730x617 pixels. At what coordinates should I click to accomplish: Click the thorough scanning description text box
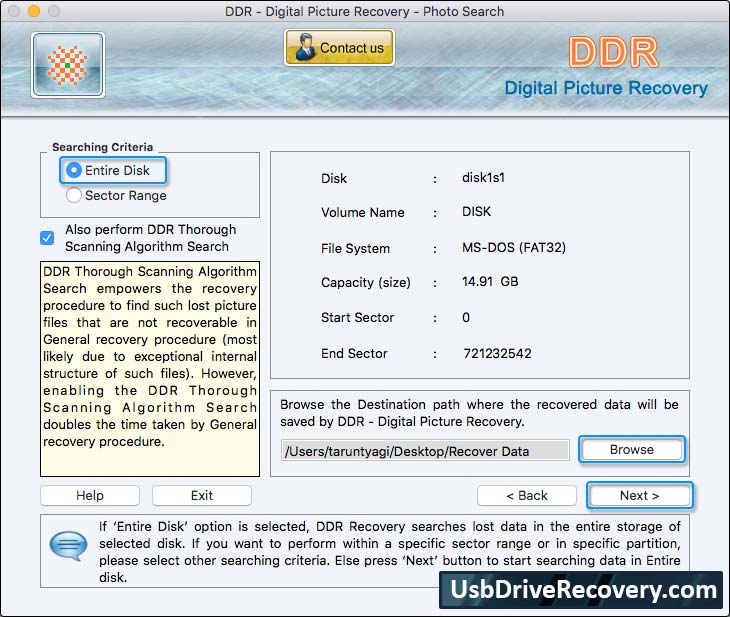click(x=150, y=369)
